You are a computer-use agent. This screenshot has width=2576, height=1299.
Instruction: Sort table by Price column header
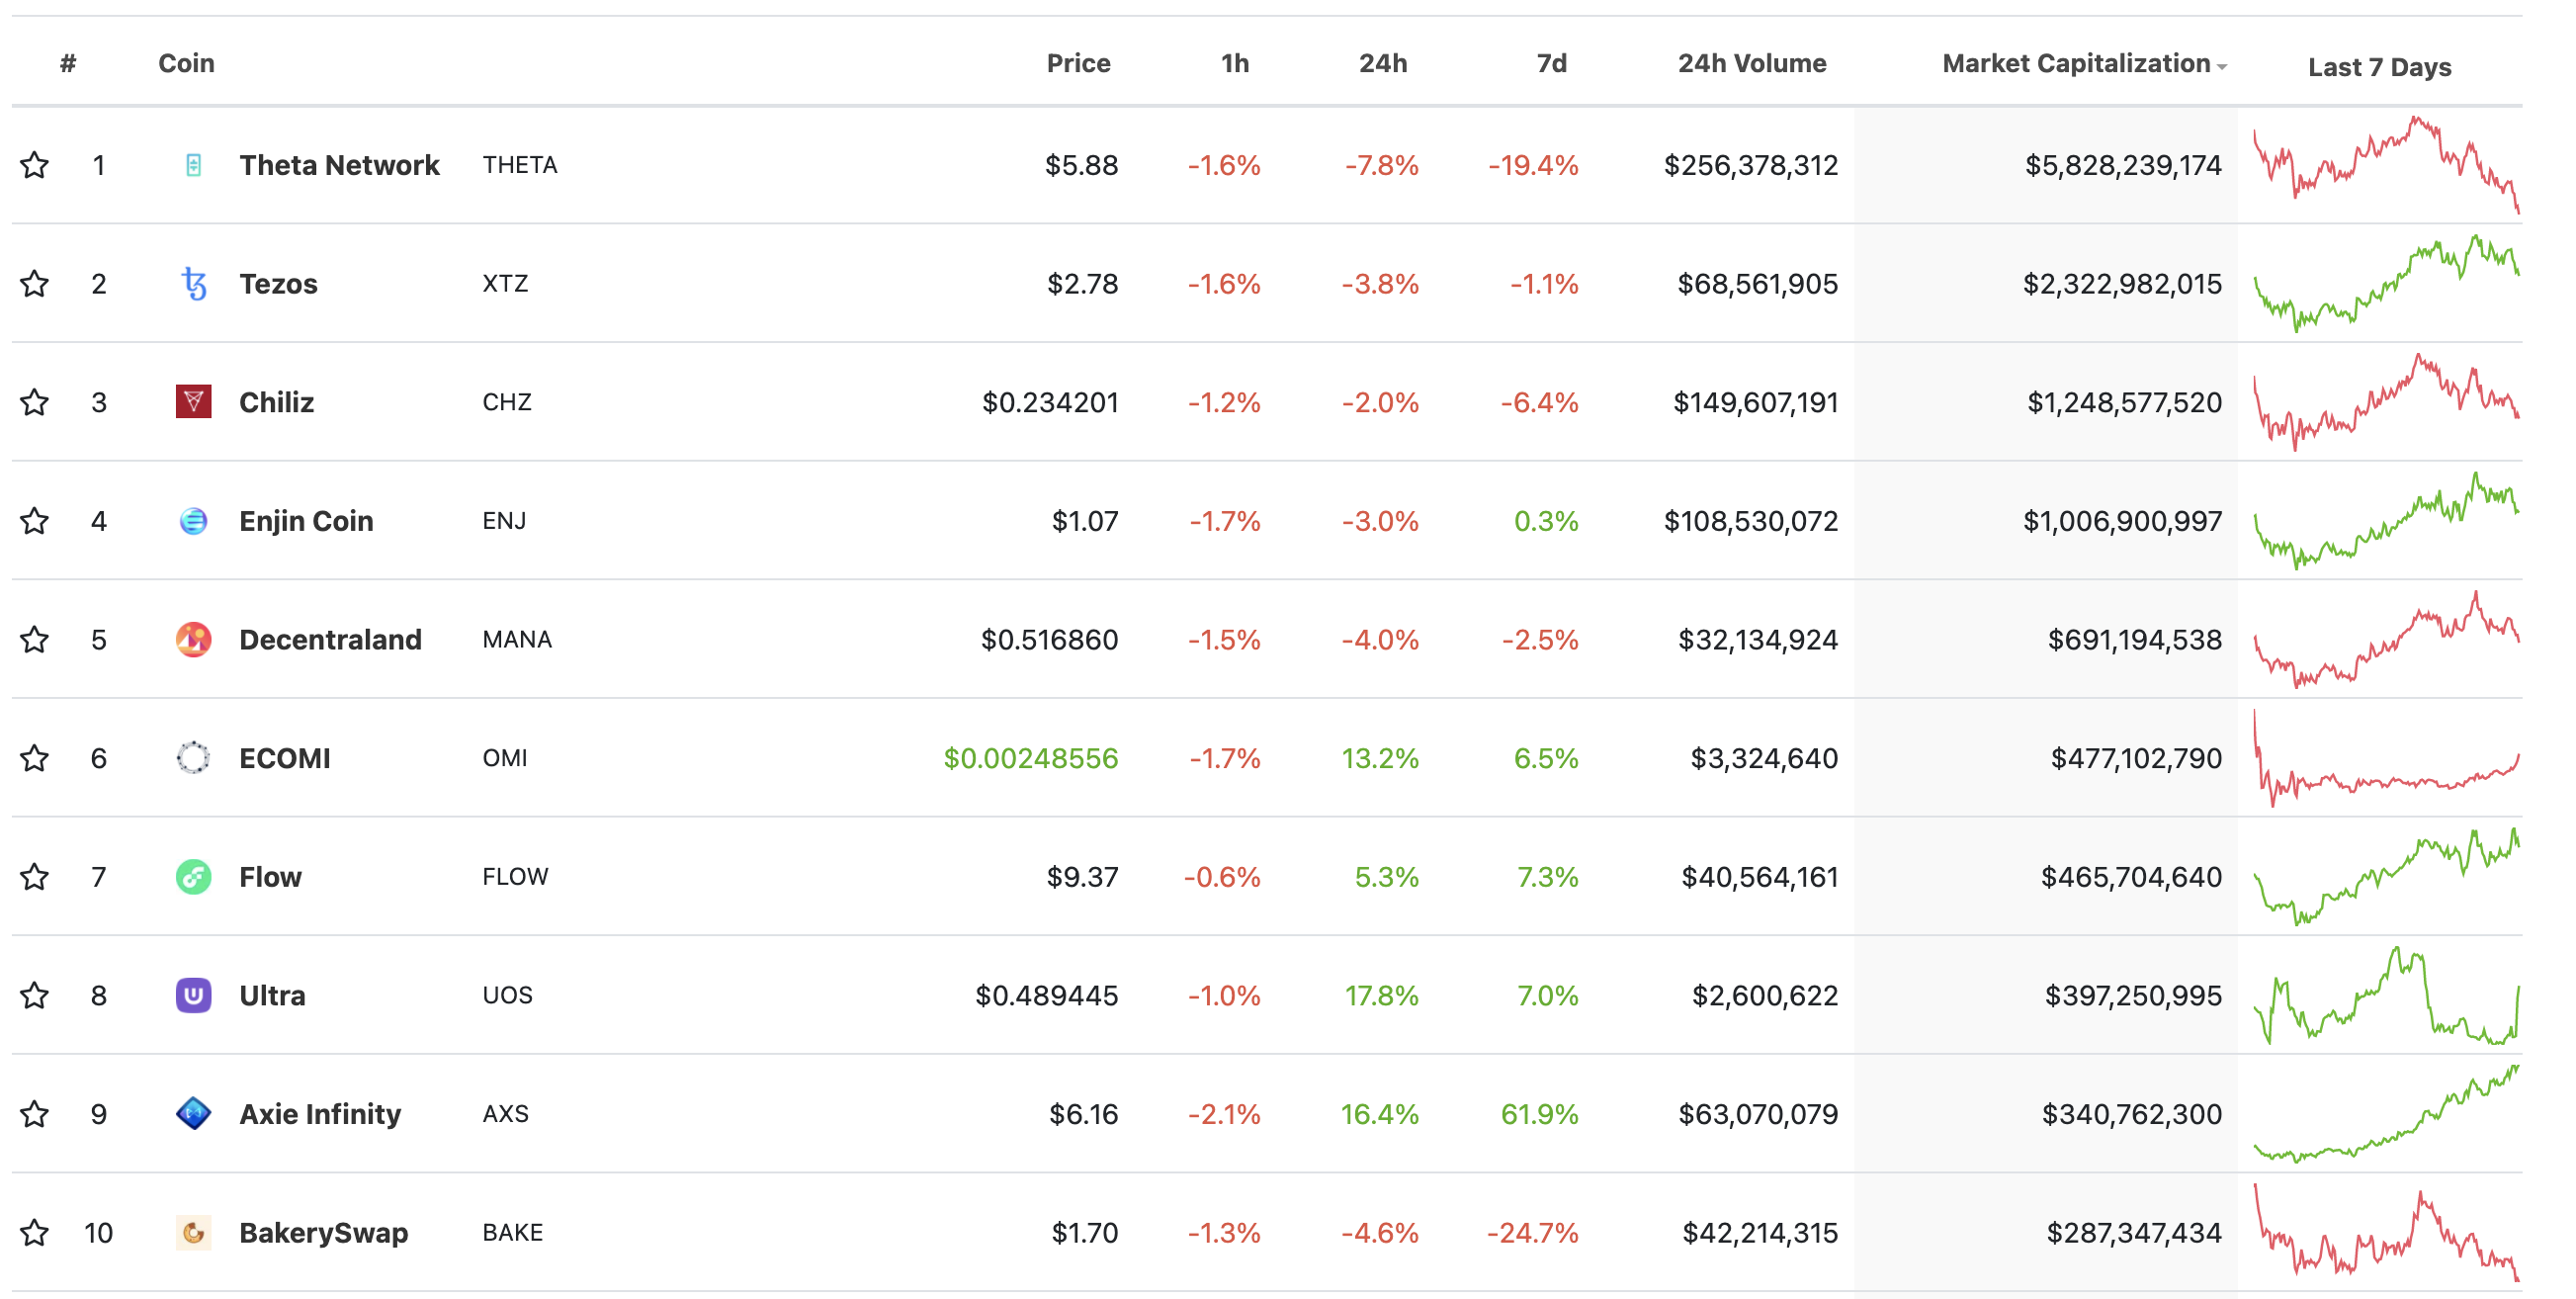point(1078,64)
